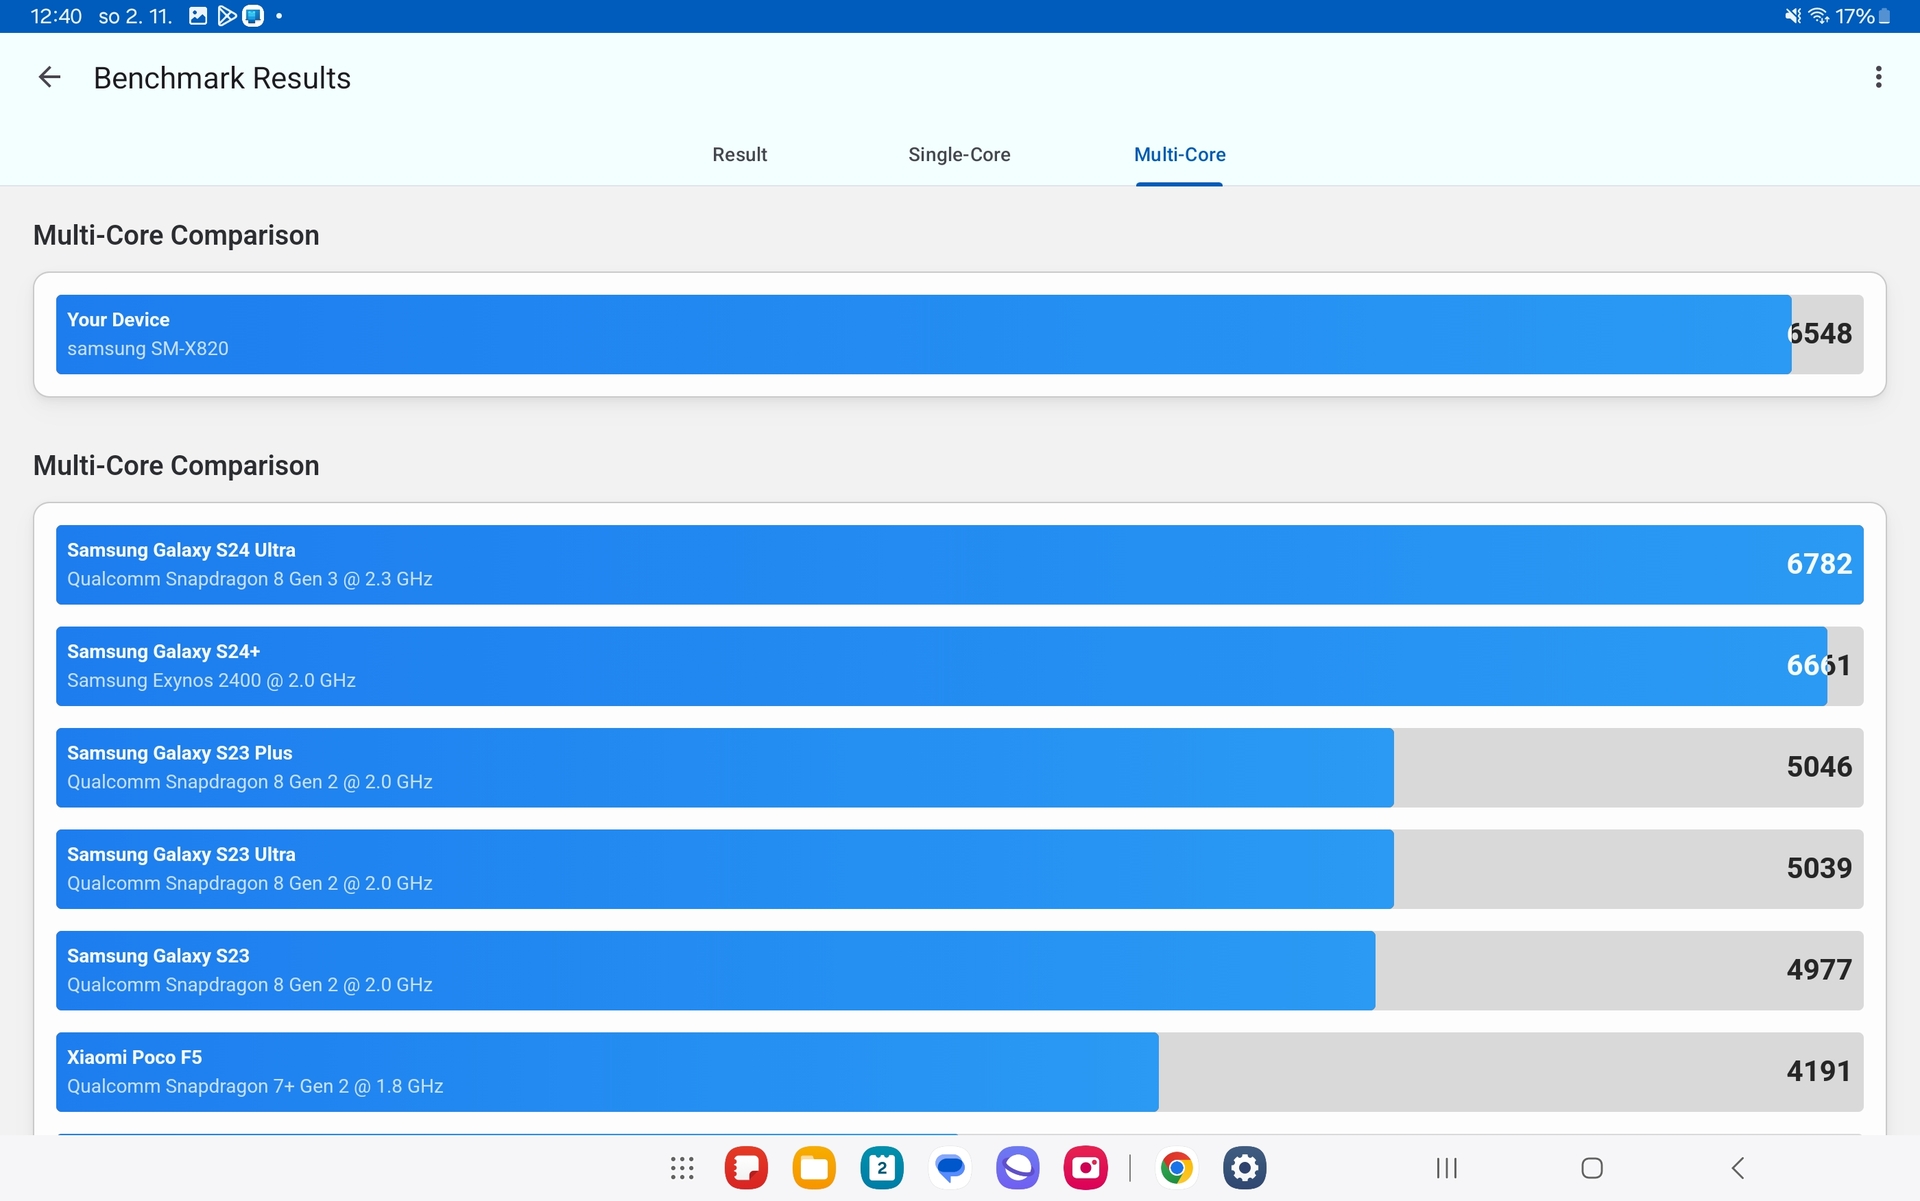Open the app drawer grid icon
The image size is (1920, 1201).
click(x=682, y=1167)
